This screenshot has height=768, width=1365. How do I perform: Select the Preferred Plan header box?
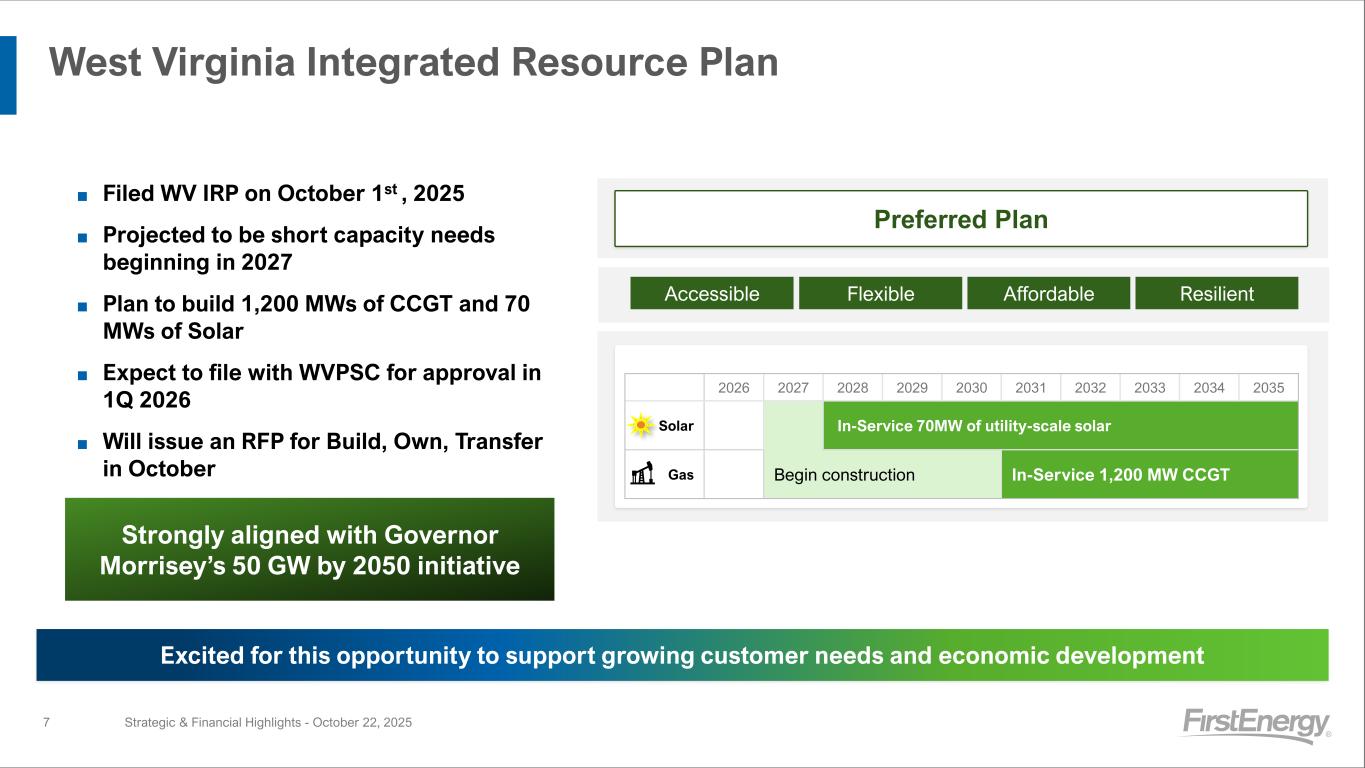point(961,219)
